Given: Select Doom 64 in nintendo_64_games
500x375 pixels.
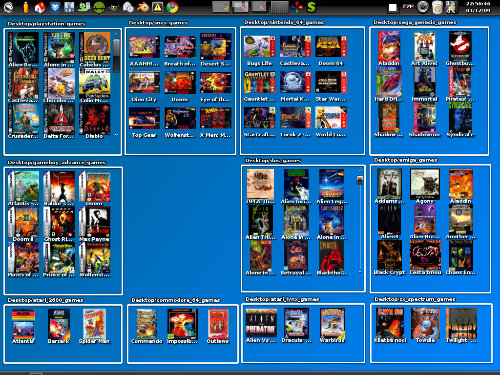Looking at the screenshot, I should pyautogui.click(x=331, y=50).
